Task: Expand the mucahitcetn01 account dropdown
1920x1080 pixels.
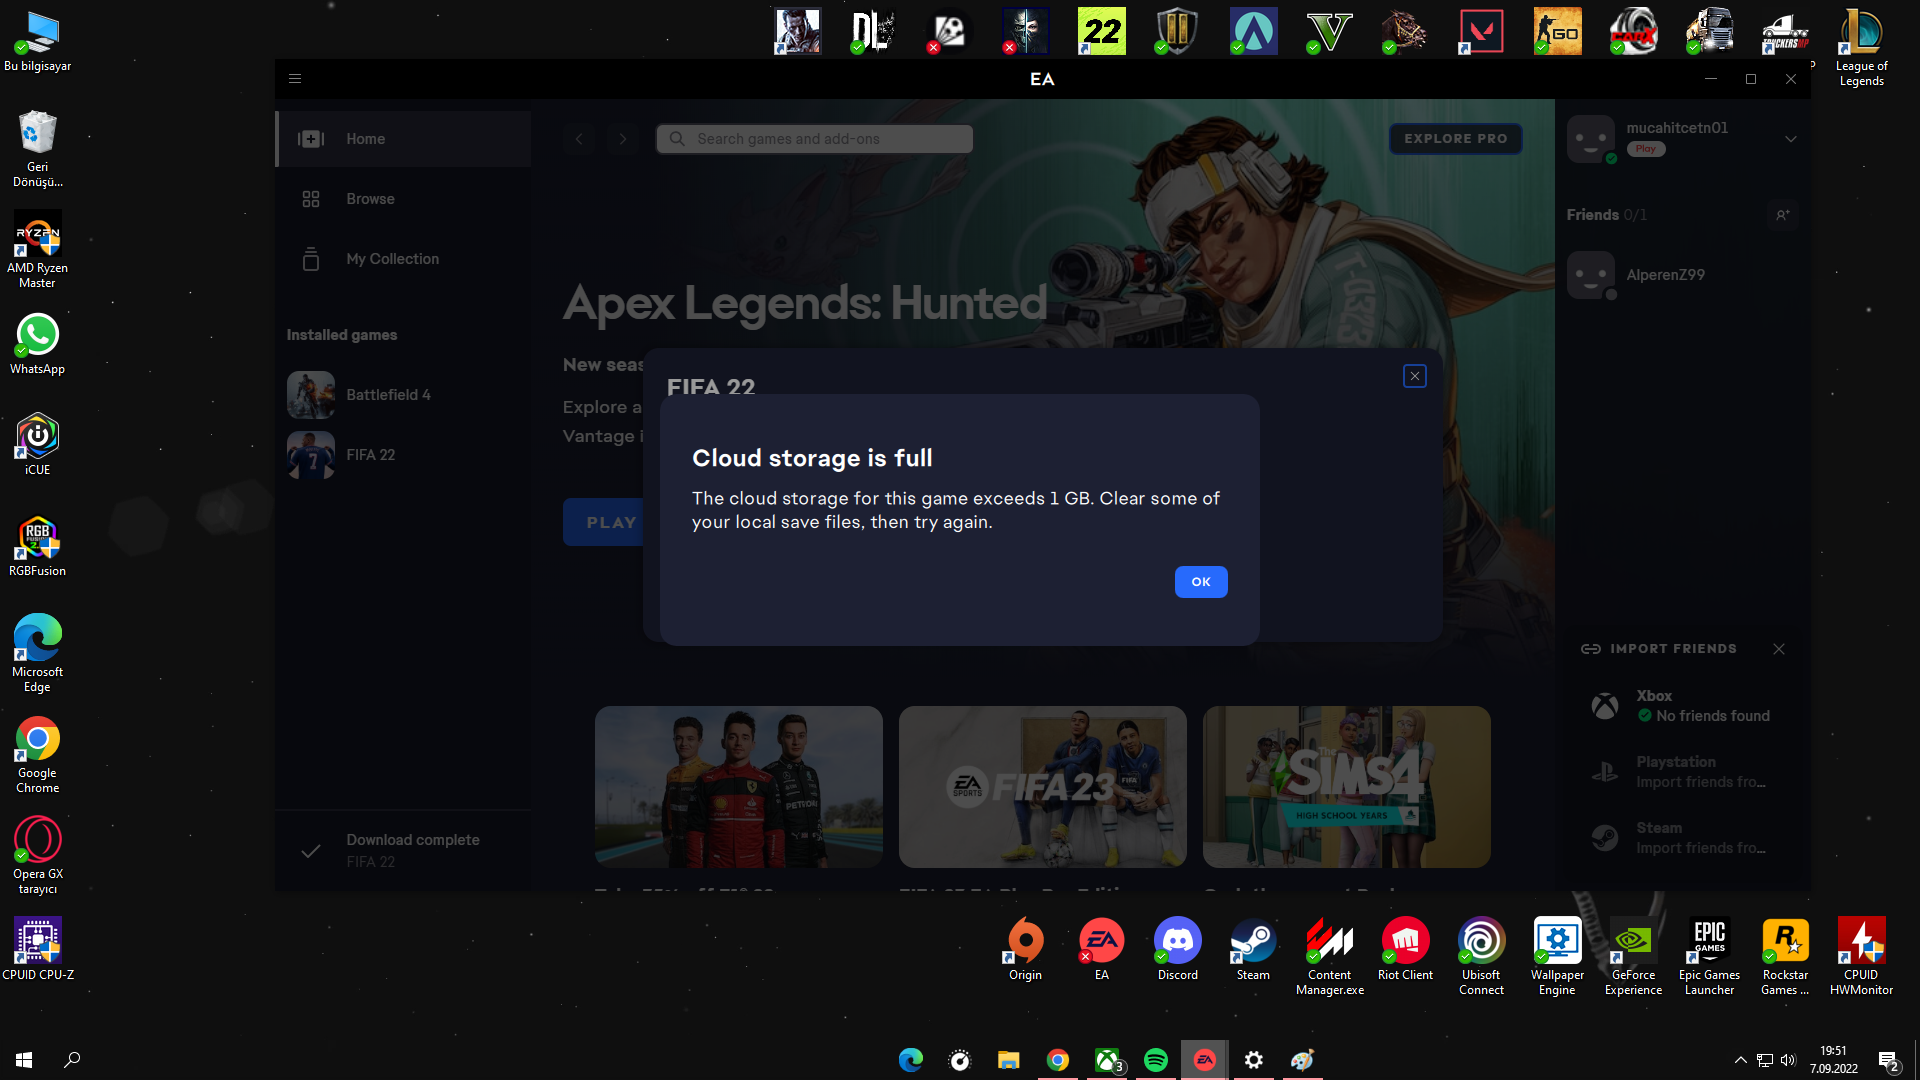Action: coord(1791,139)
